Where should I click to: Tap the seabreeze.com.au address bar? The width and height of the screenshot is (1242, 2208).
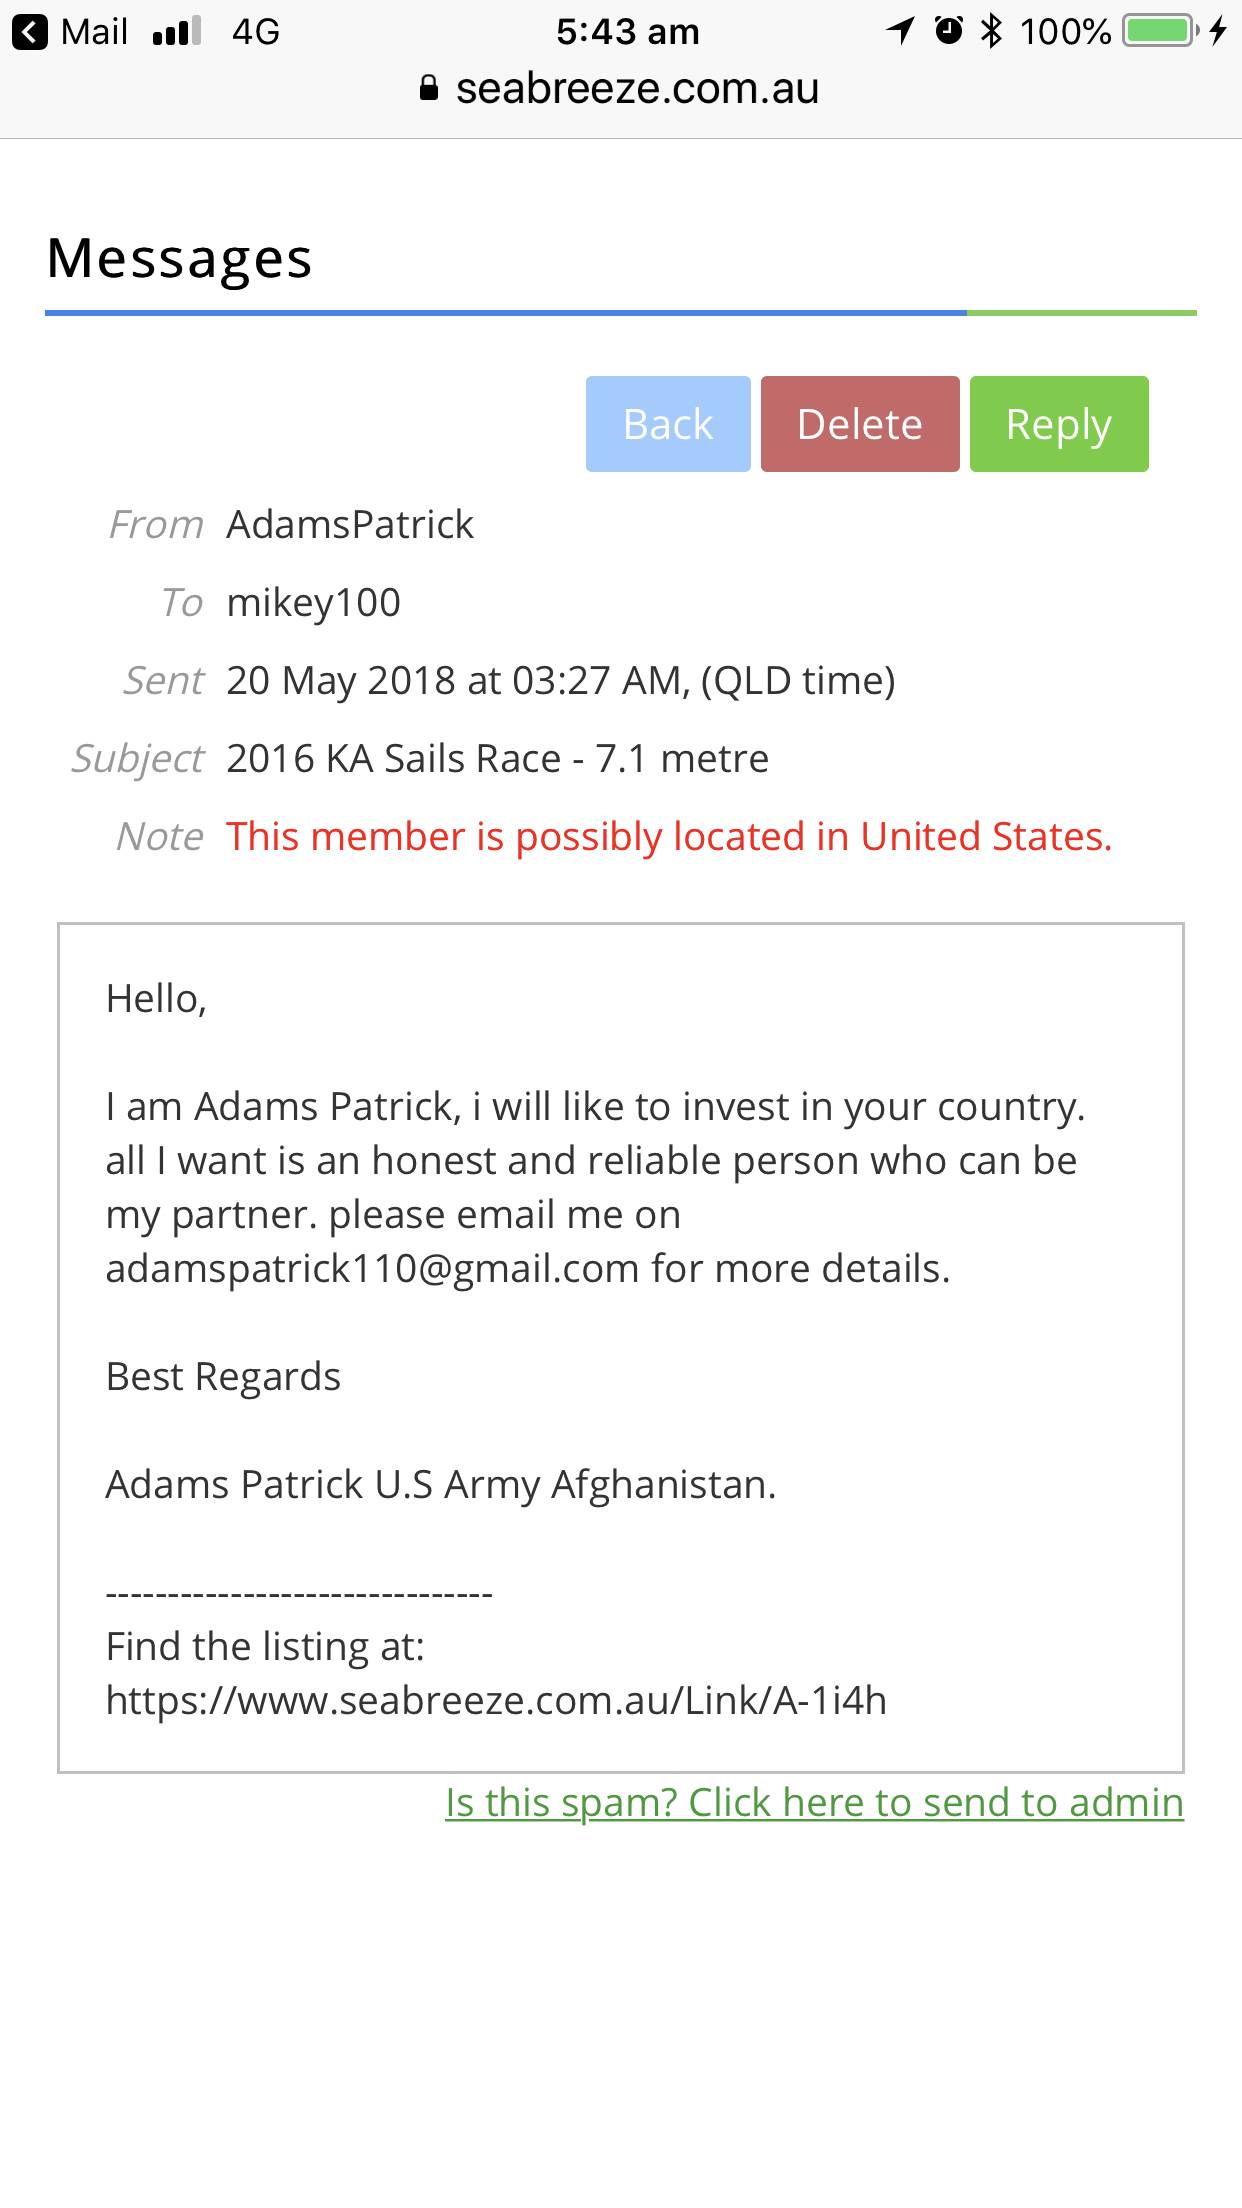636,89
